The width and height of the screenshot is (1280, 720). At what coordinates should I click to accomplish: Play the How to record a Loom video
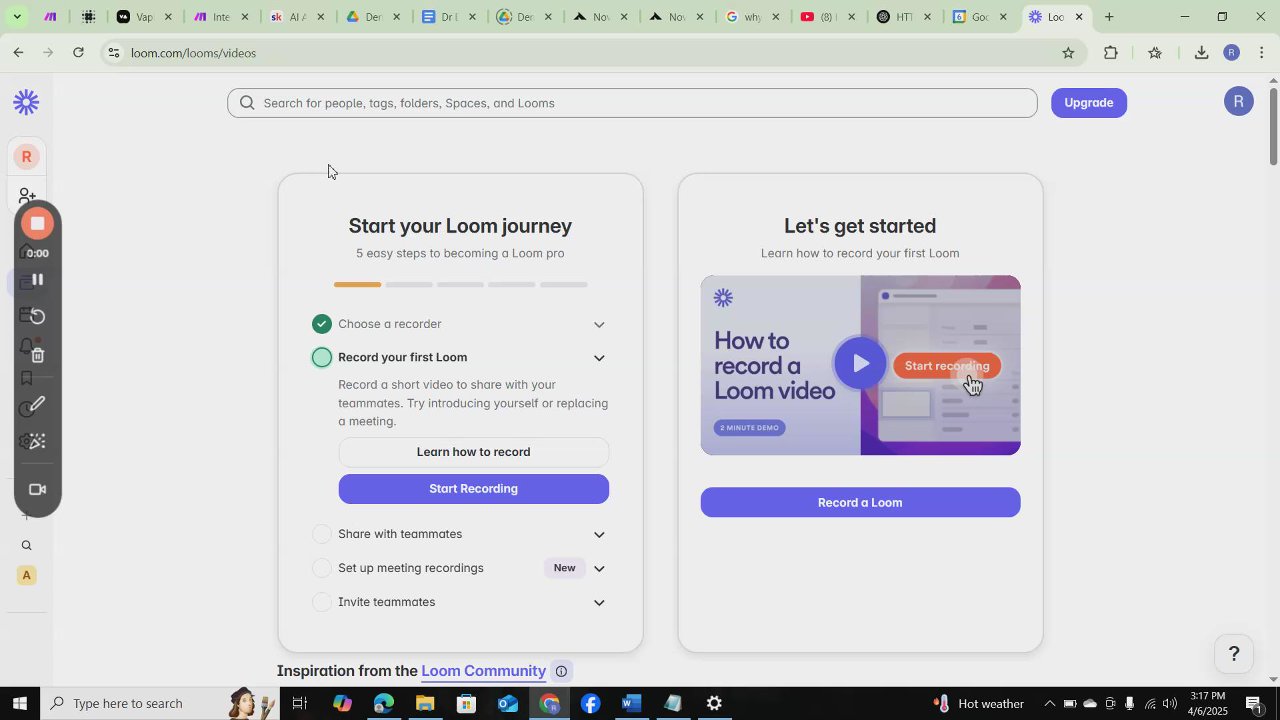pyautogui.click(x=860, y=364)
